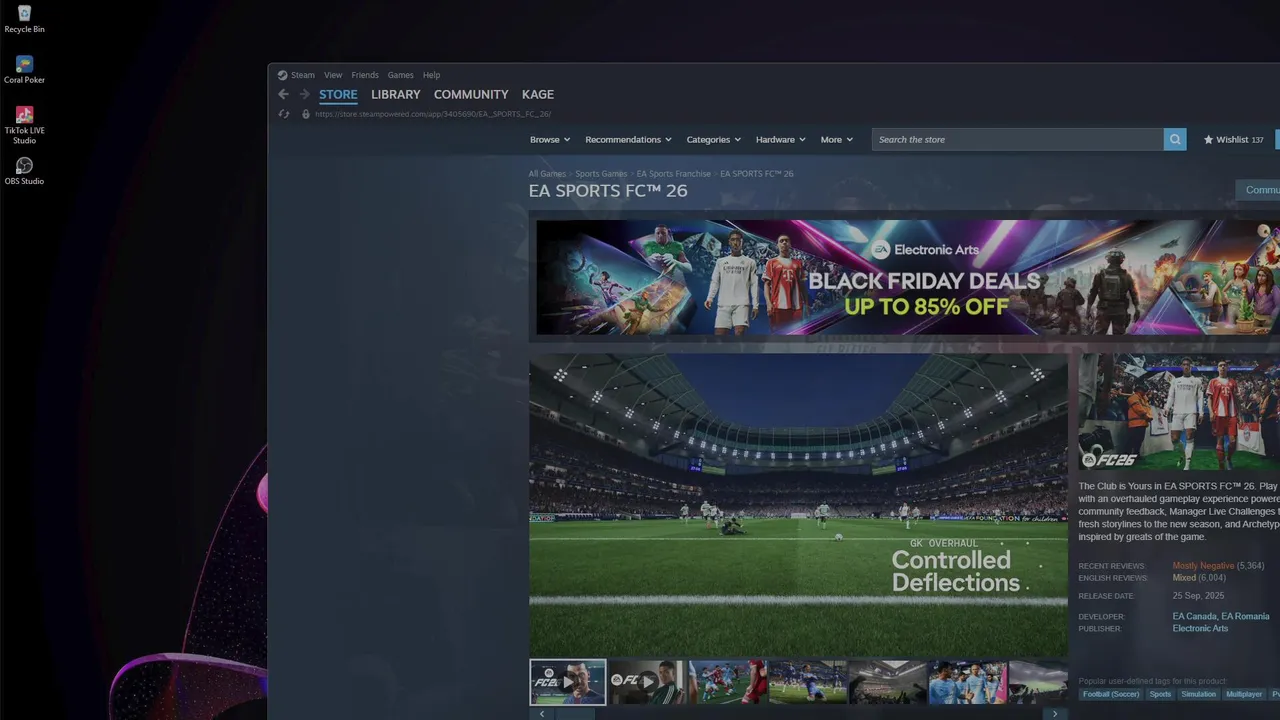Follow the EA Sports Franchise breadcrumb
The height and width of the screenshot is (720, 1280).
pyautogui.click(x=674, y=174)
